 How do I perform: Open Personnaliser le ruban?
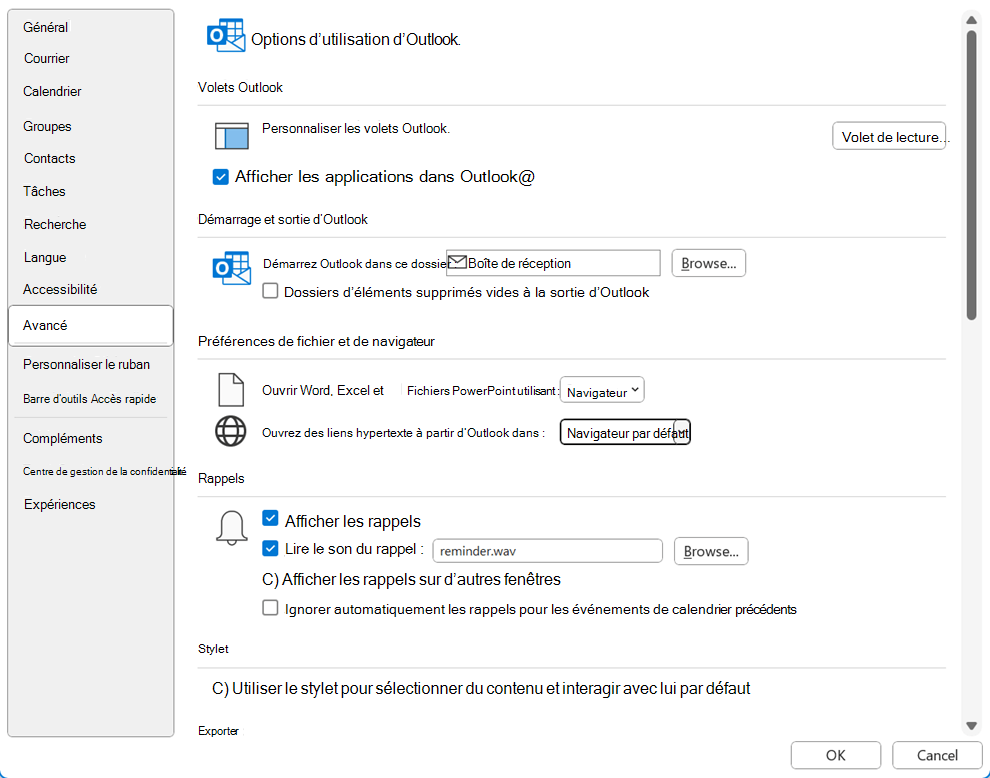[86, 364]
